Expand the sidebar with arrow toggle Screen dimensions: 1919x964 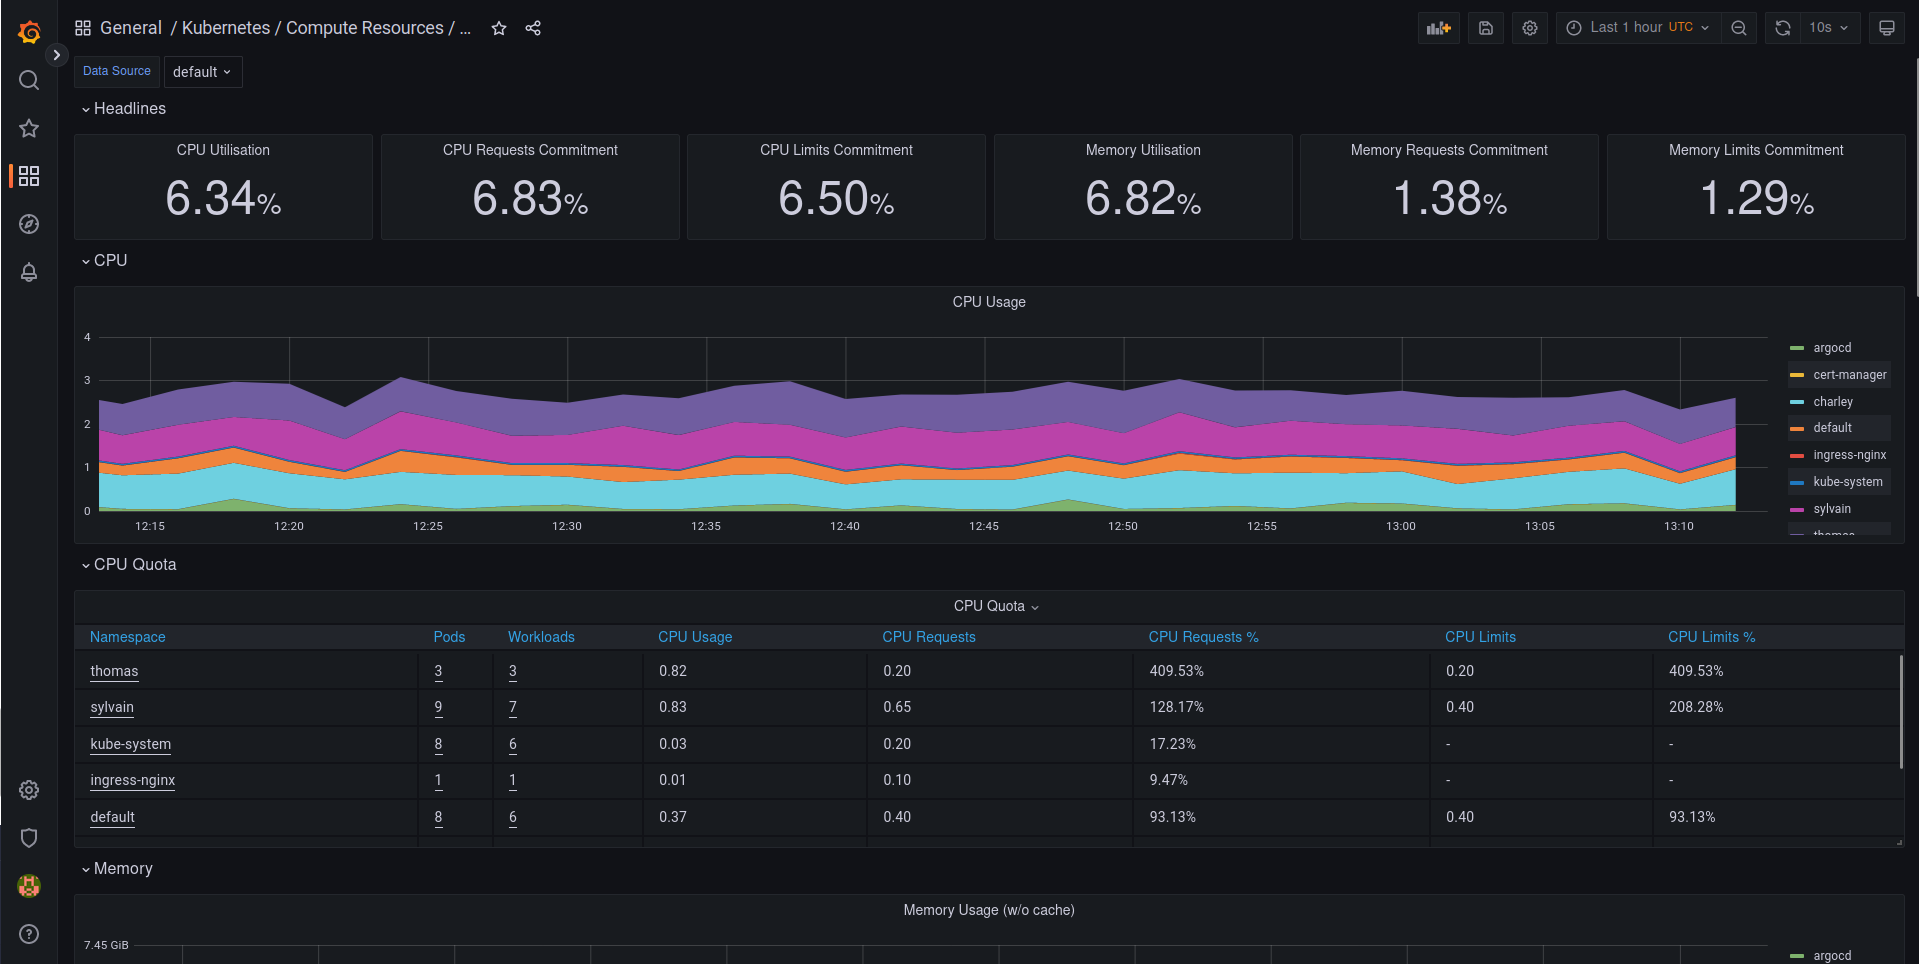[x=57, y=55]
